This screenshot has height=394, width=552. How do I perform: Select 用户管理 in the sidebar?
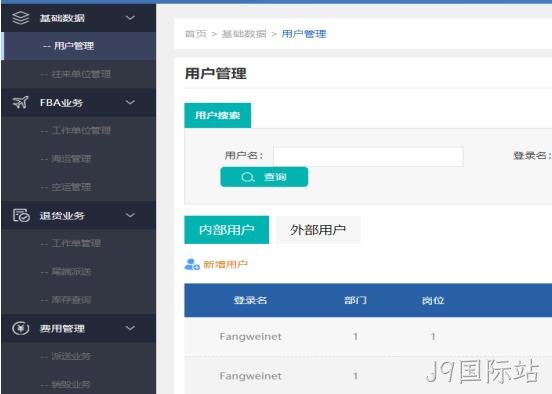[79, 46]
